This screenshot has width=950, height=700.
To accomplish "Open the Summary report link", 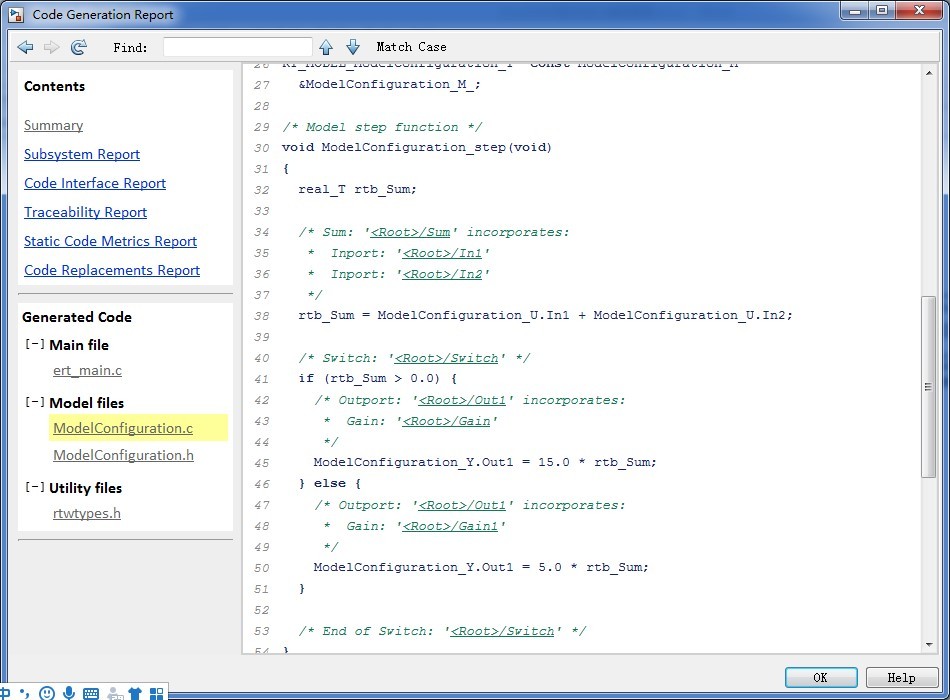I will click(53, 125).
